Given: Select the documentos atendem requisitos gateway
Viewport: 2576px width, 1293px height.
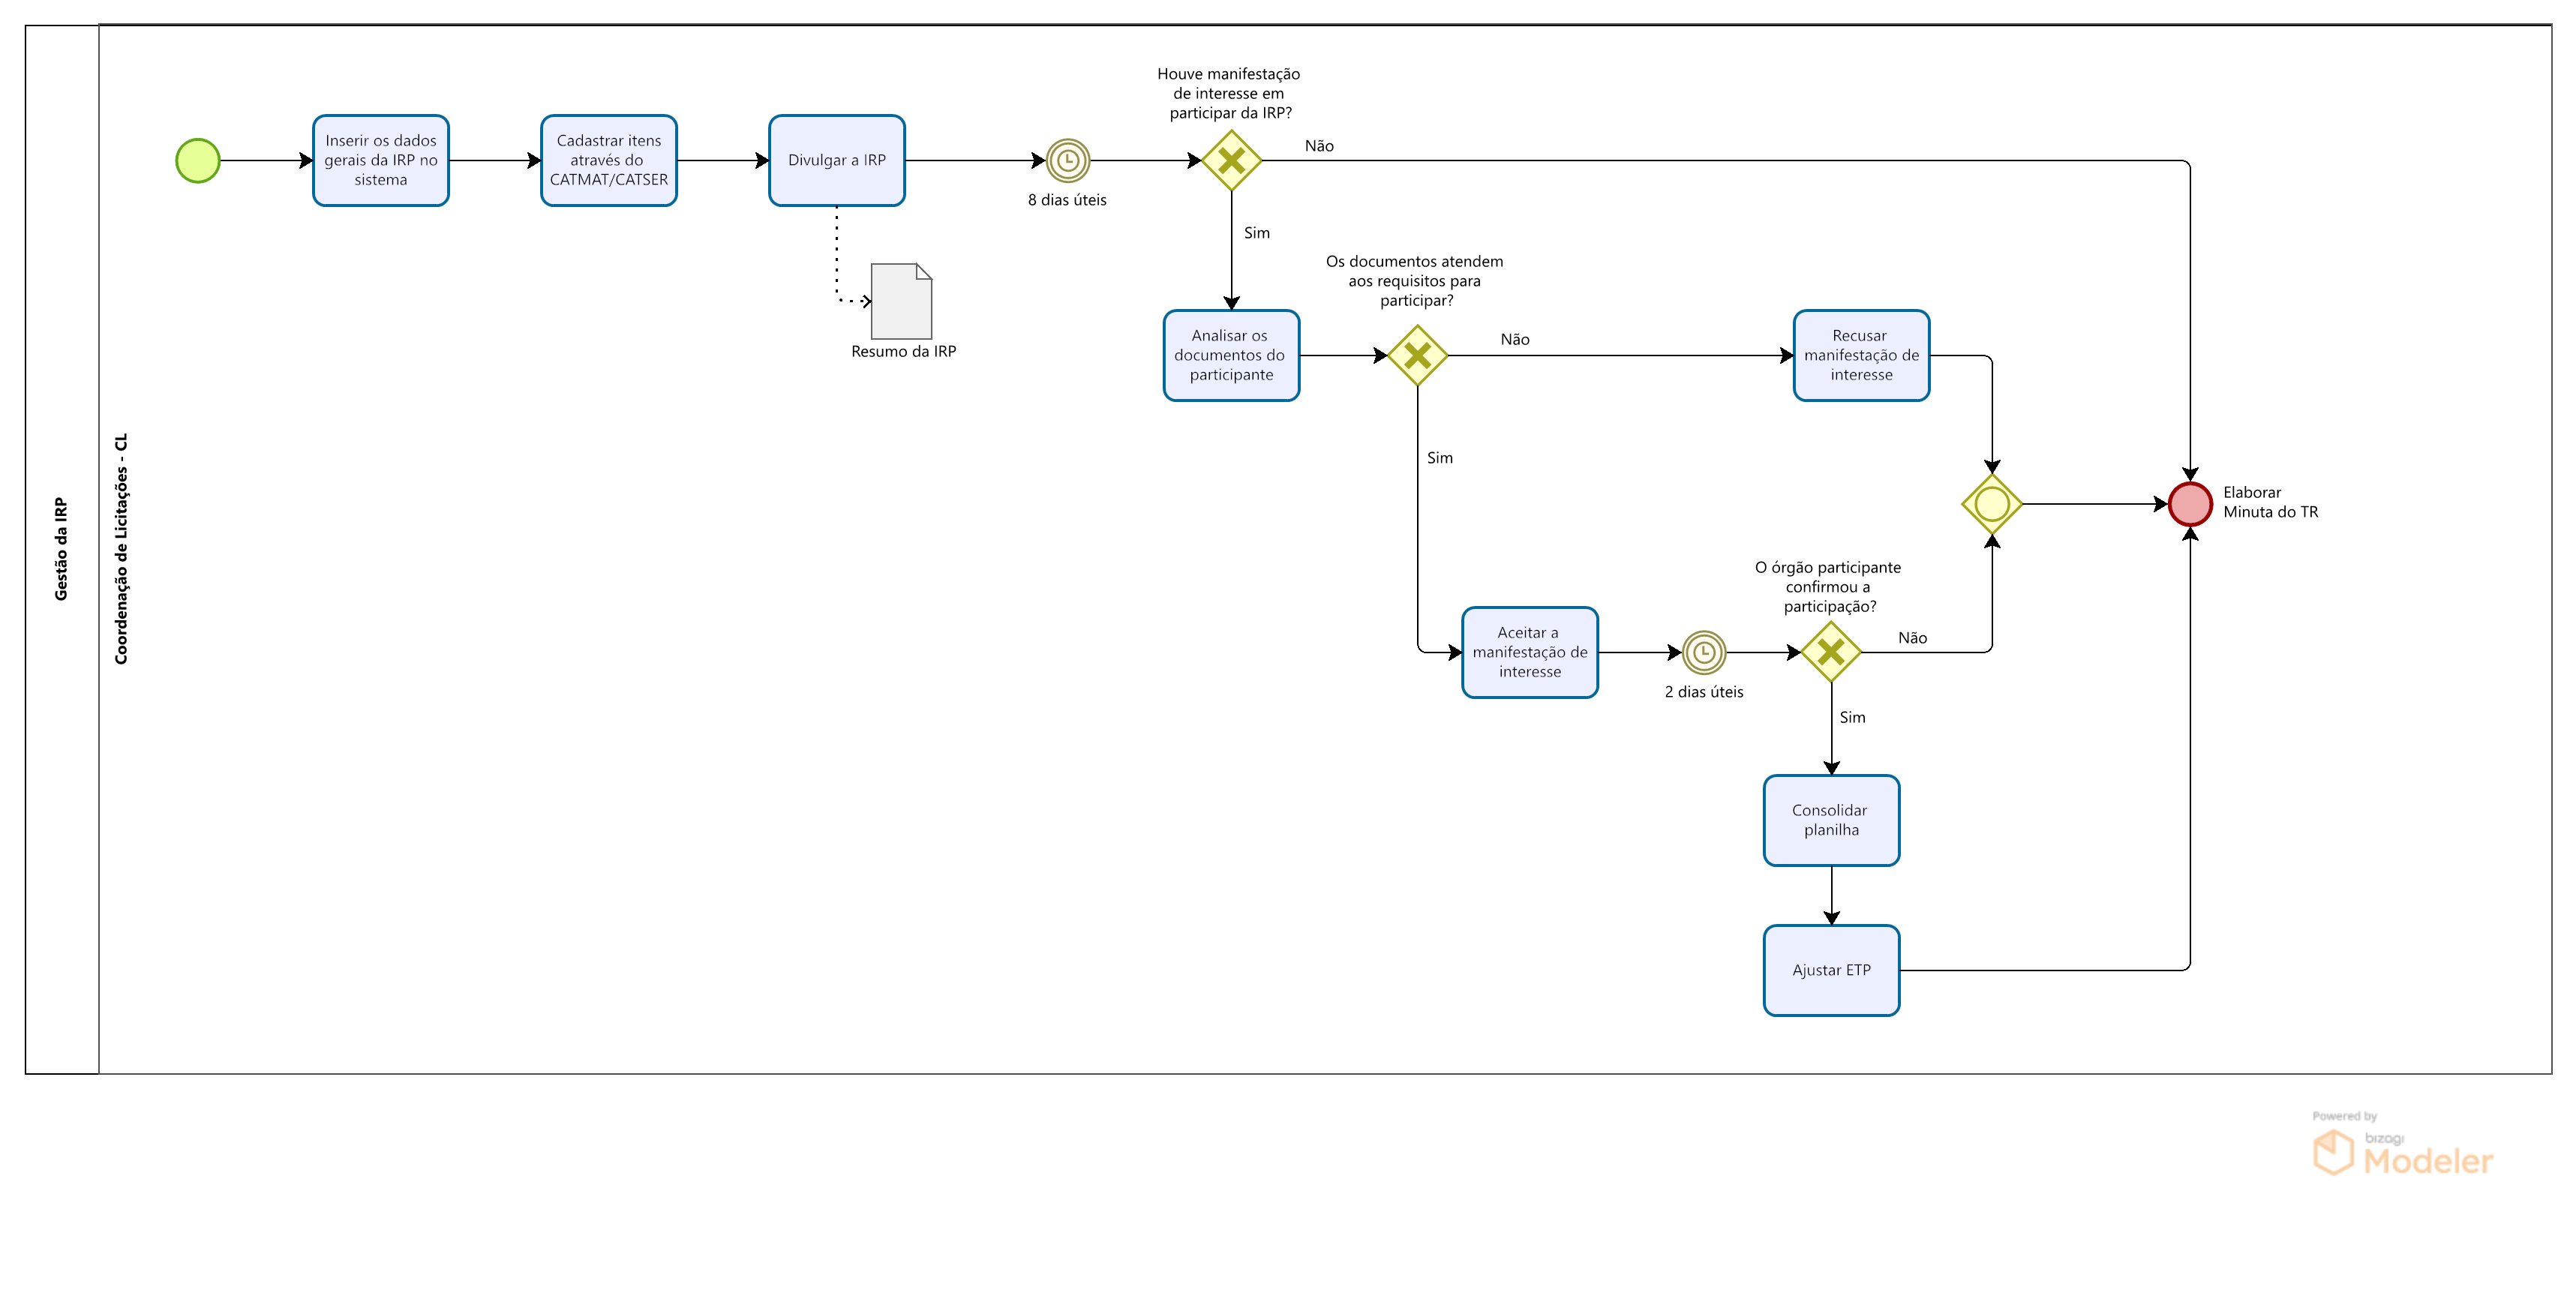Looking at the screenshot, I should pos(1417,356).
